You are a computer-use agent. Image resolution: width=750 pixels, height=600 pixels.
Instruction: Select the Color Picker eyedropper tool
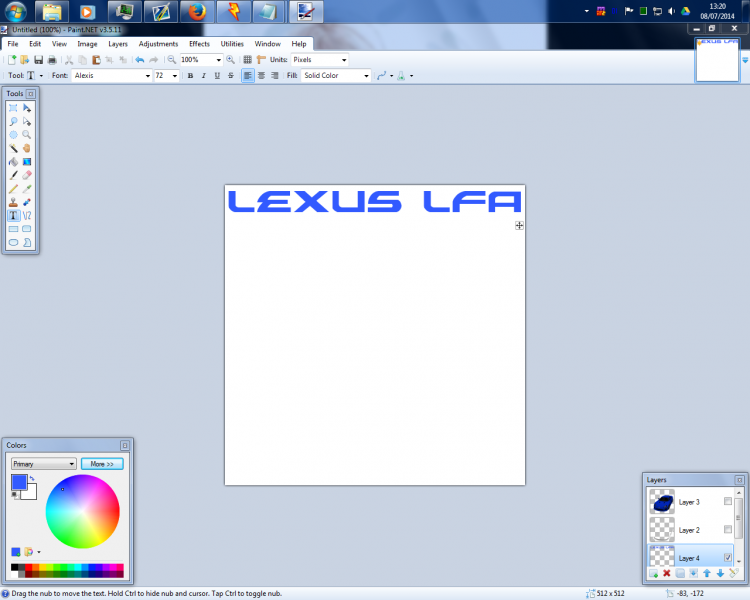coord(27,189)
